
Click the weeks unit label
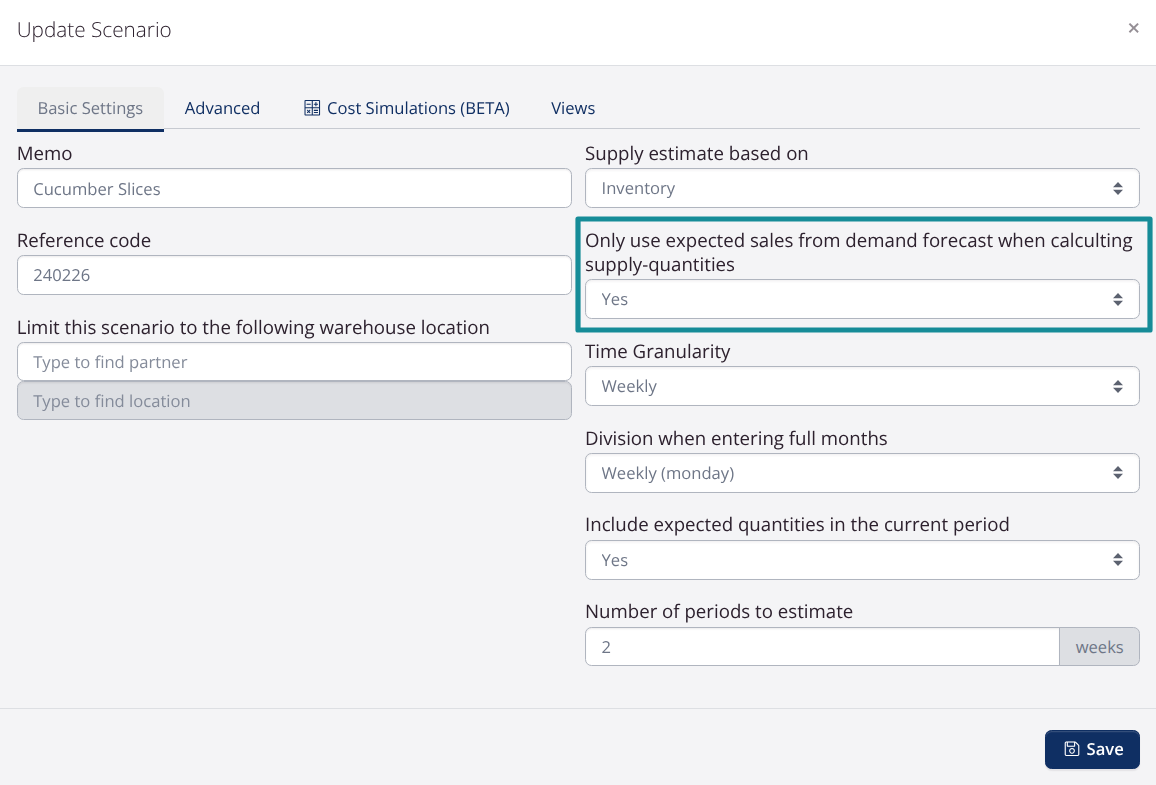(1099, 647)
